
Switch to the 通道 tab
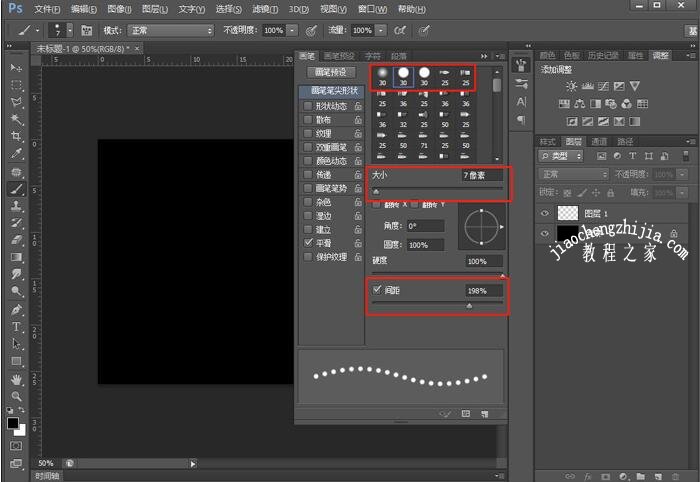click(598, 141)
